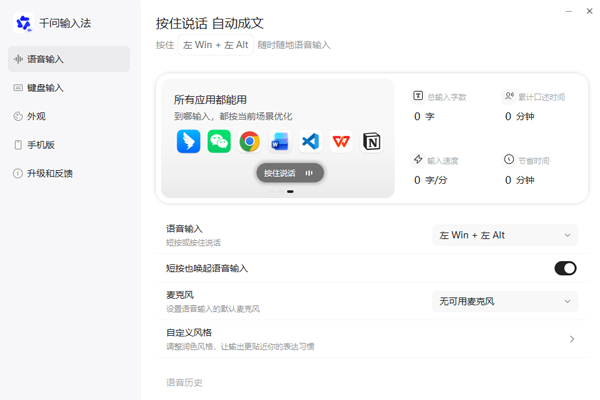Click the 所有应用都能用 card heading
Viewport: 600px width, 400px height.
pyautogui.click(x=210, y=100)
